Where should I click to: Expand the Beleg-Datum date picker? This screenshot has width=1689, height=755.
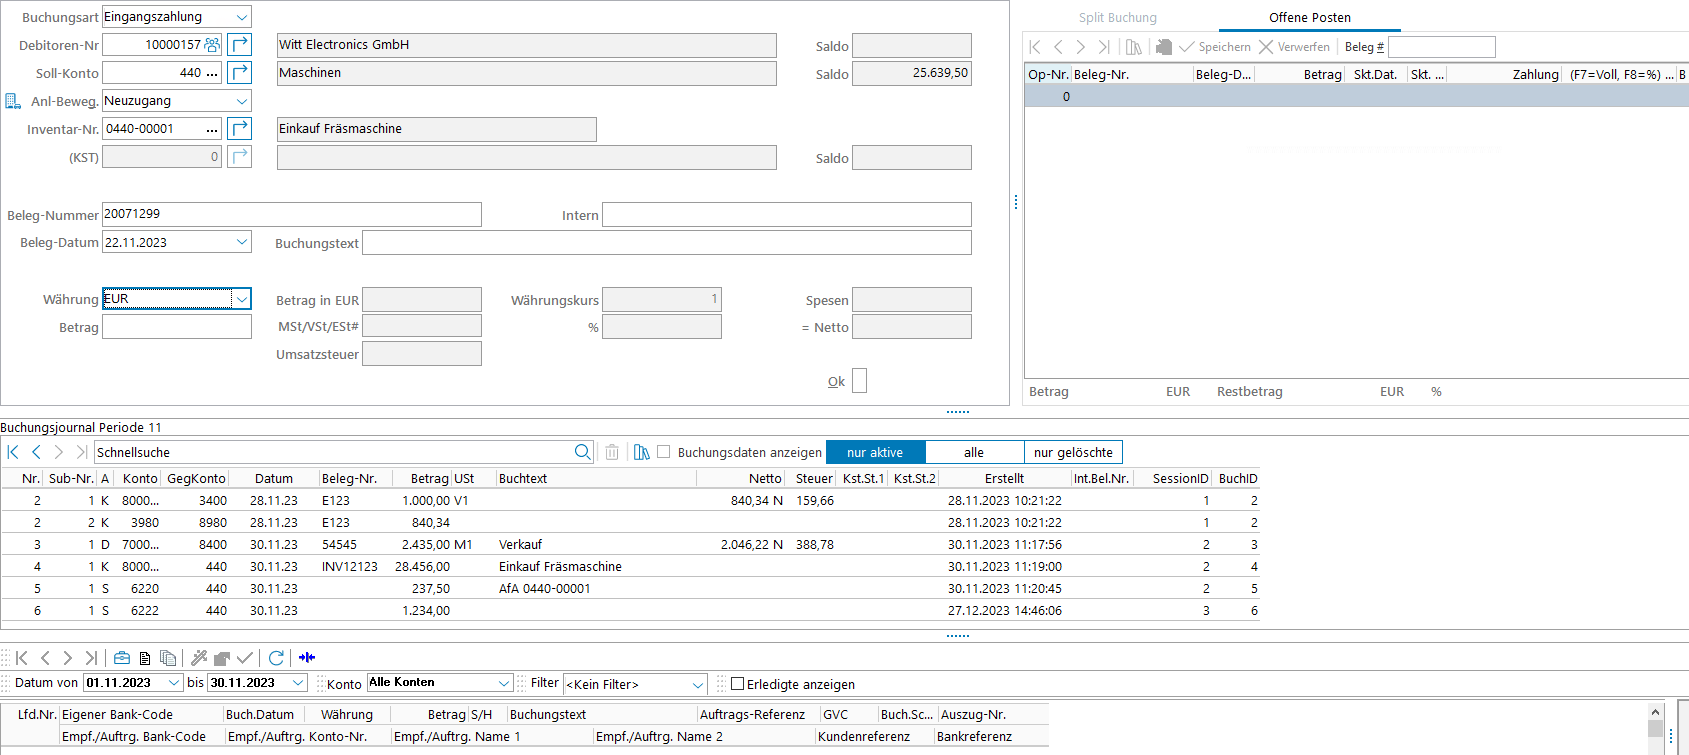click(242, 242)
